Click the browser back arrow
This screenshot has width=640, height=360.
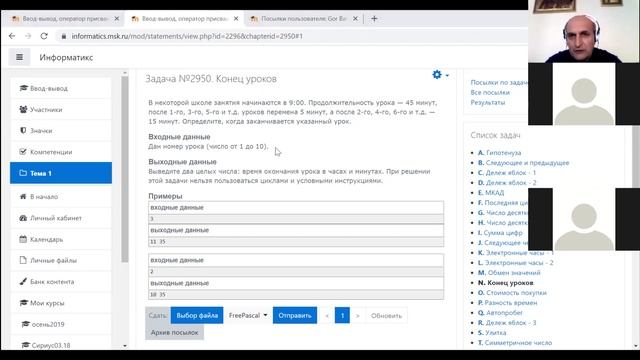click(12, 36)
